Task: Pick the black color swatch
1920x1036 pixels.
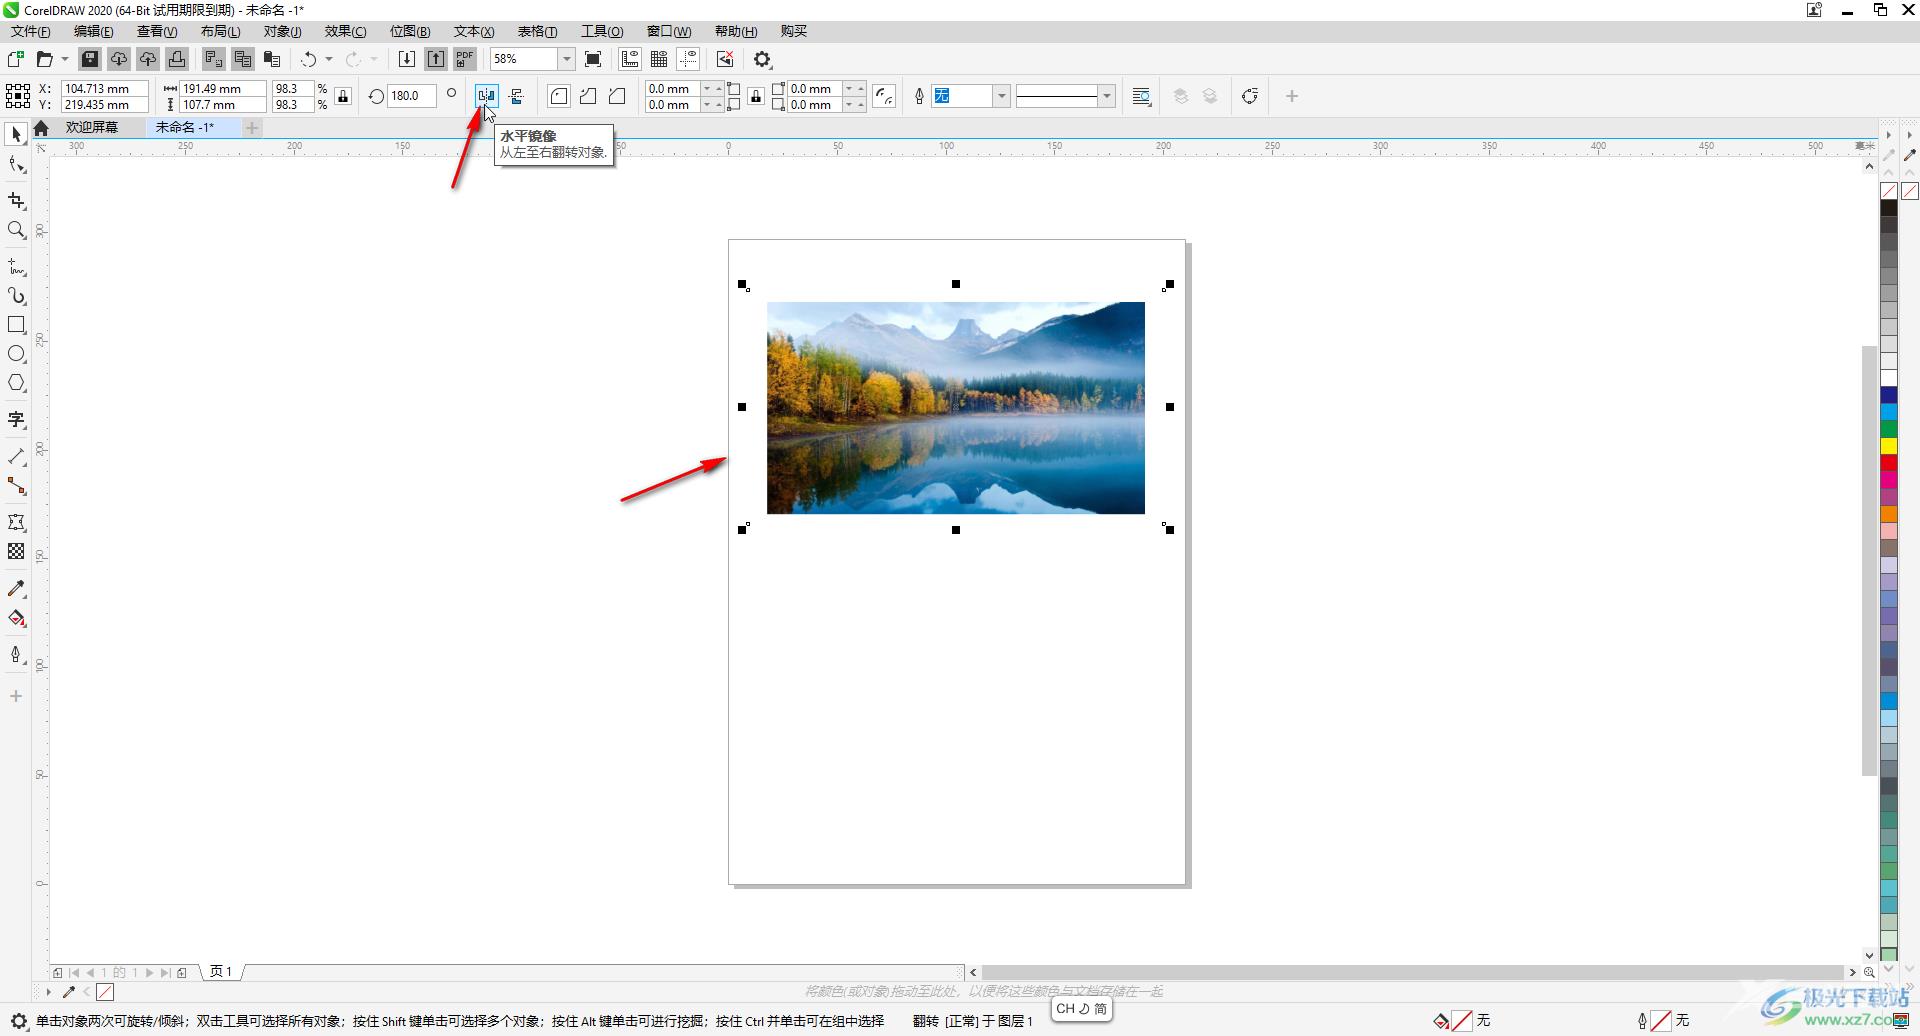Action: [1889, 208]
